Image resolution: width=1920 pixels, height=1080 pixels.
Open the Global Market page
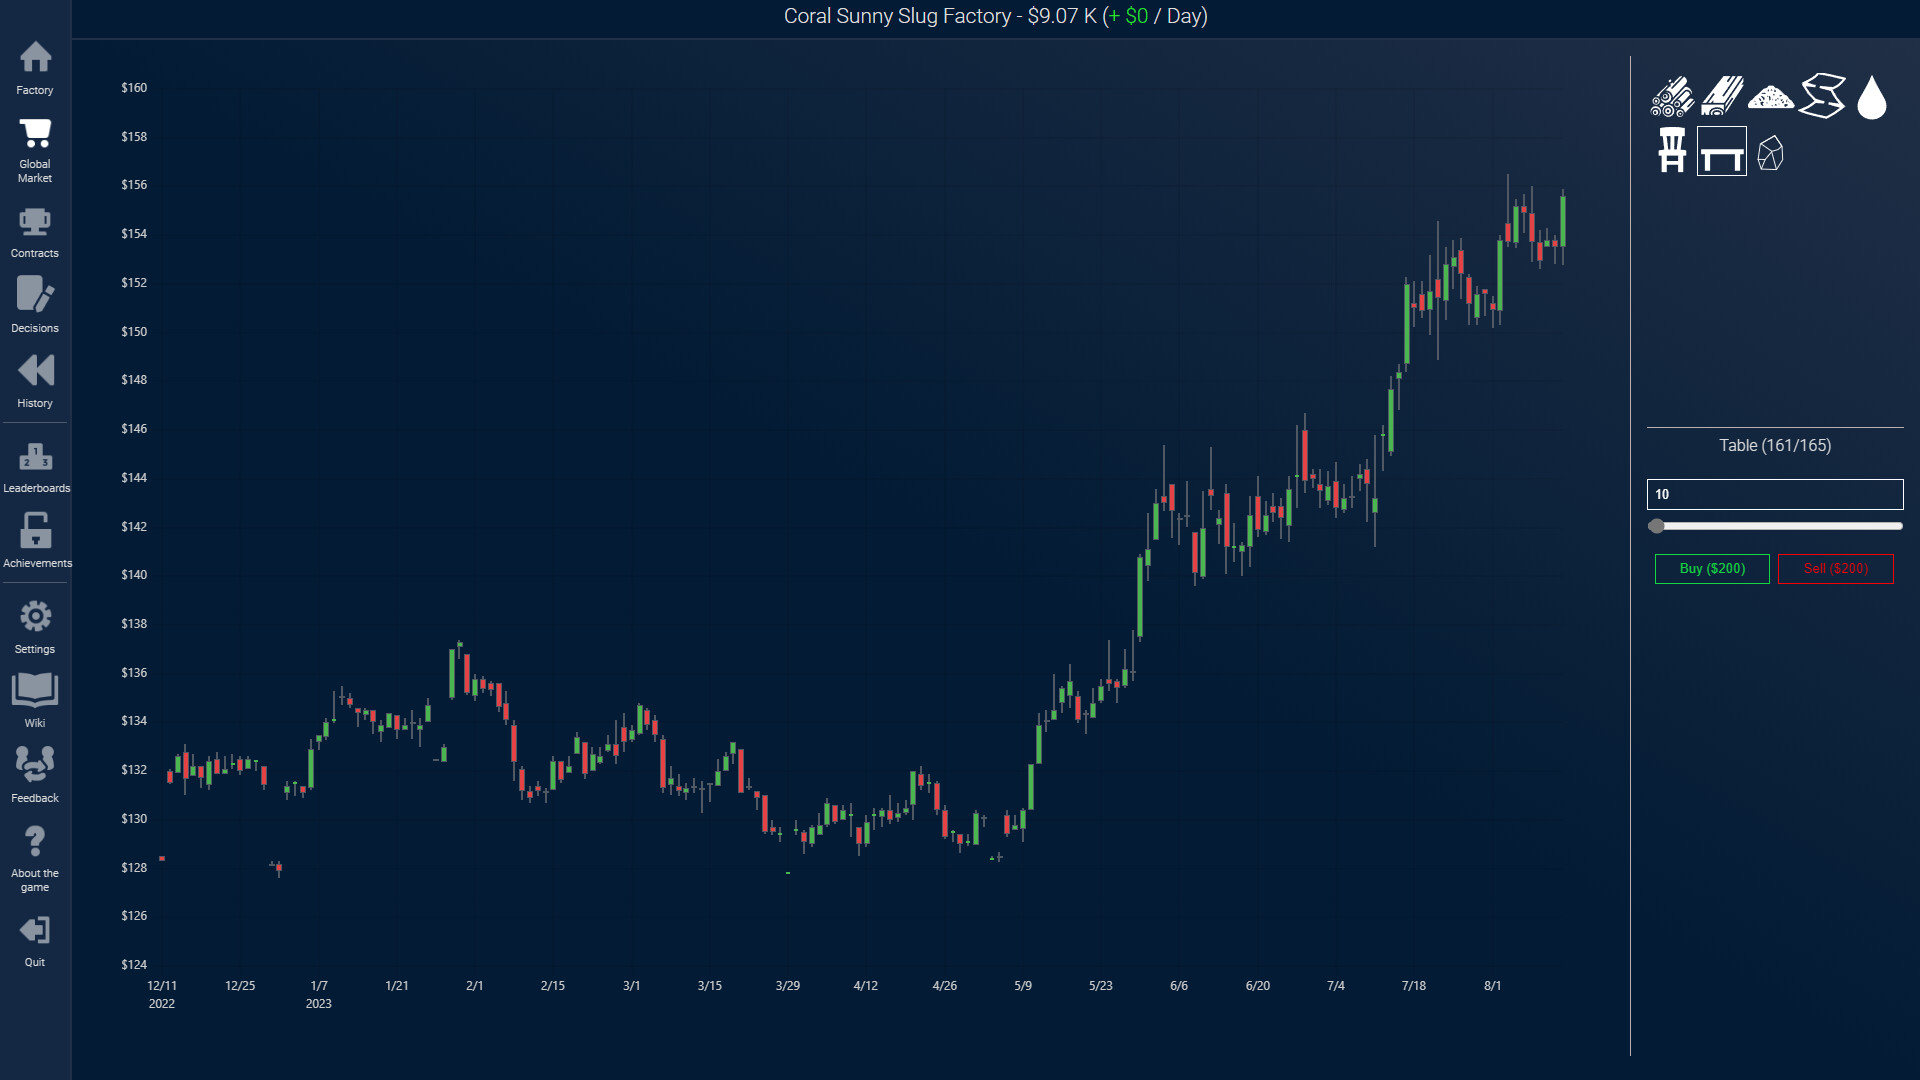pos(35,150)
